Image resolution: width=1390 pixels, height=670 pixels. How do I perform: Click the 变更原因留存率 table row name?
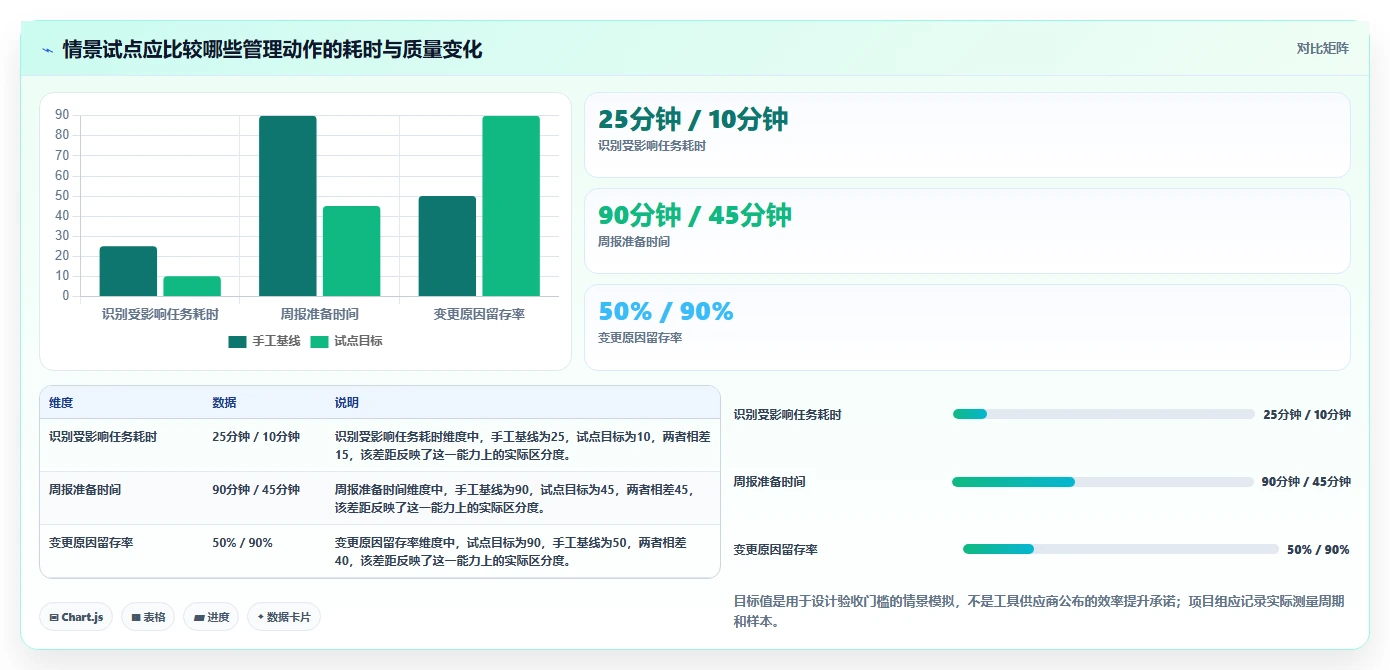click(91, 543)
